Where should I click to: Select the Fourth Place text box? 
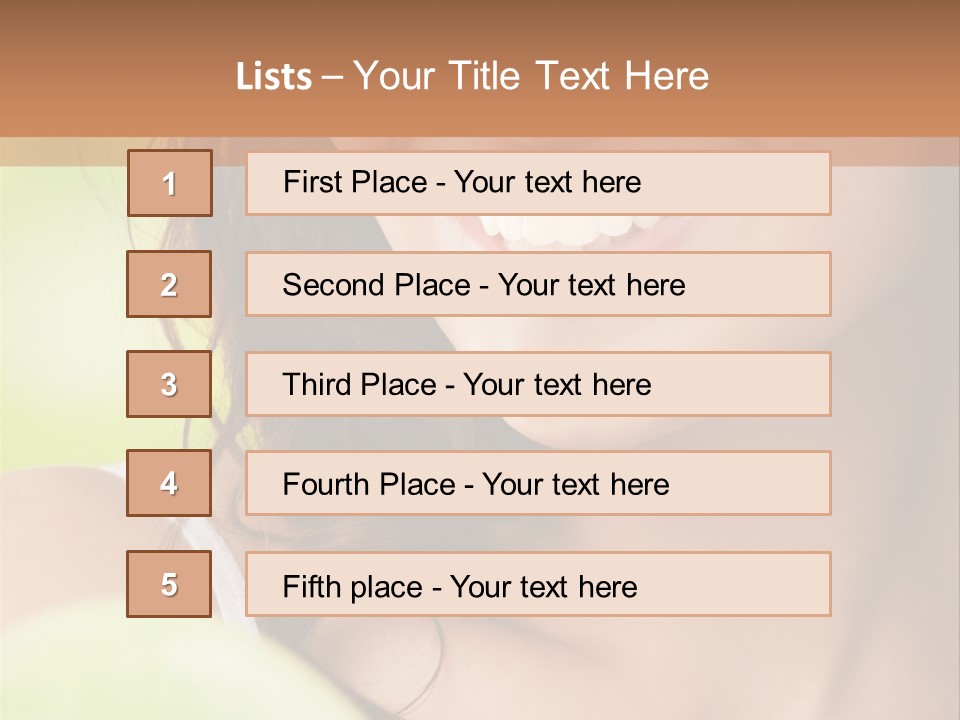[x=538, y=484]
